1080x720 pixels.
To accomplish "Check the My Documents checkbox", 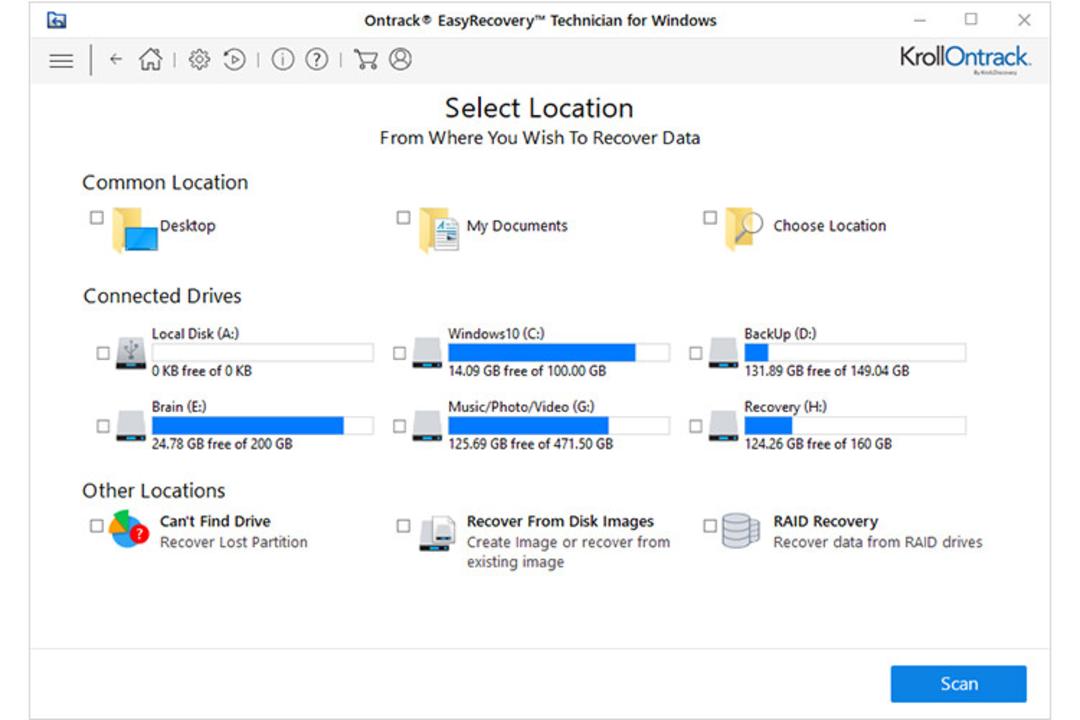I will click(403, 218).
